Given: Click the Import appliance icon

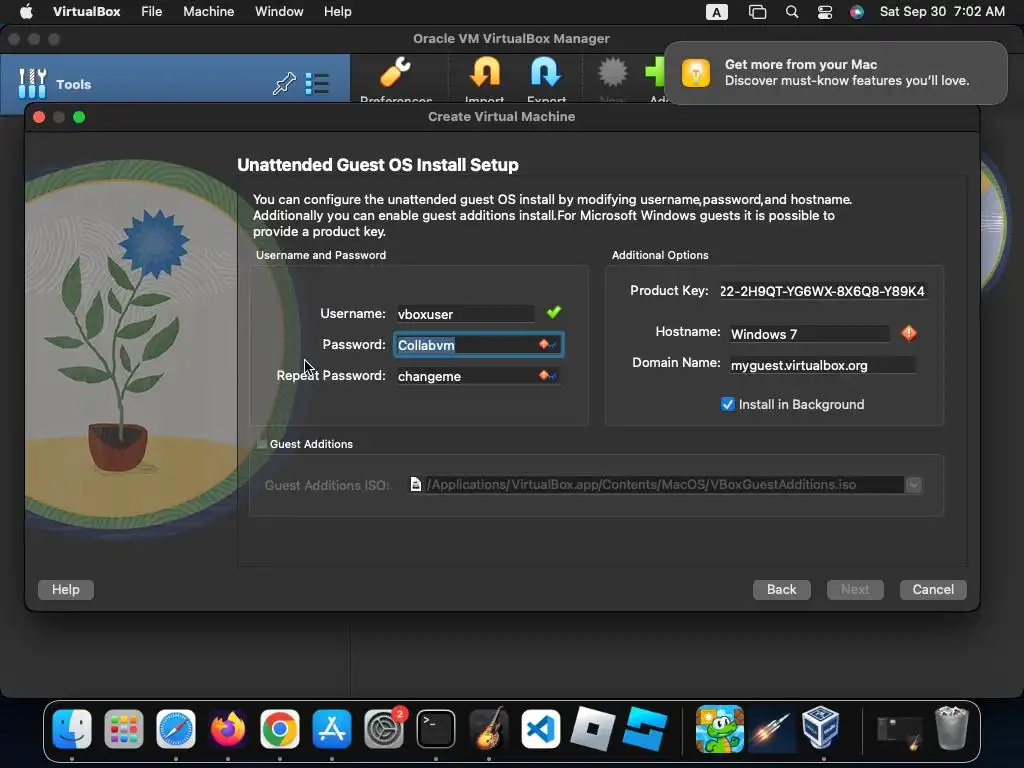Looking at the screenshot, I should click(x=485, y=72).
